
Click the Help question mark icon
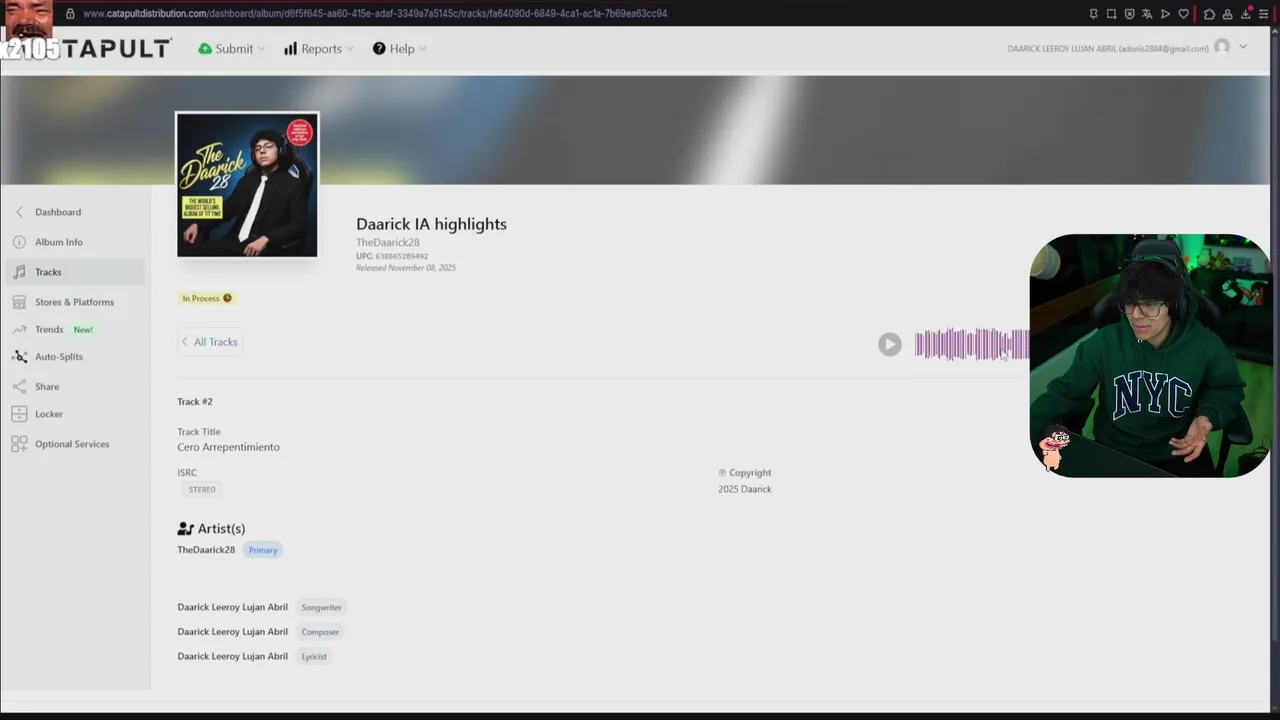pos(379,49)
